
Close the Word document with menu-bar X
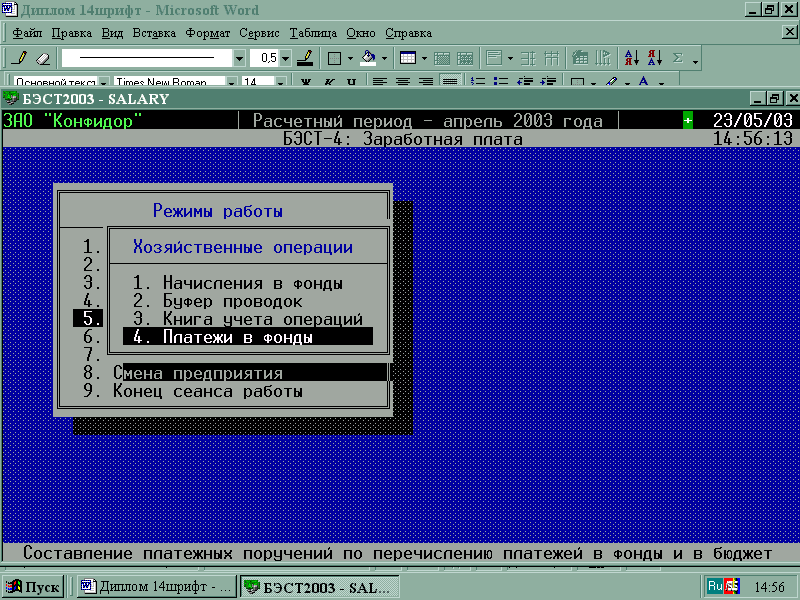[790, 32]
